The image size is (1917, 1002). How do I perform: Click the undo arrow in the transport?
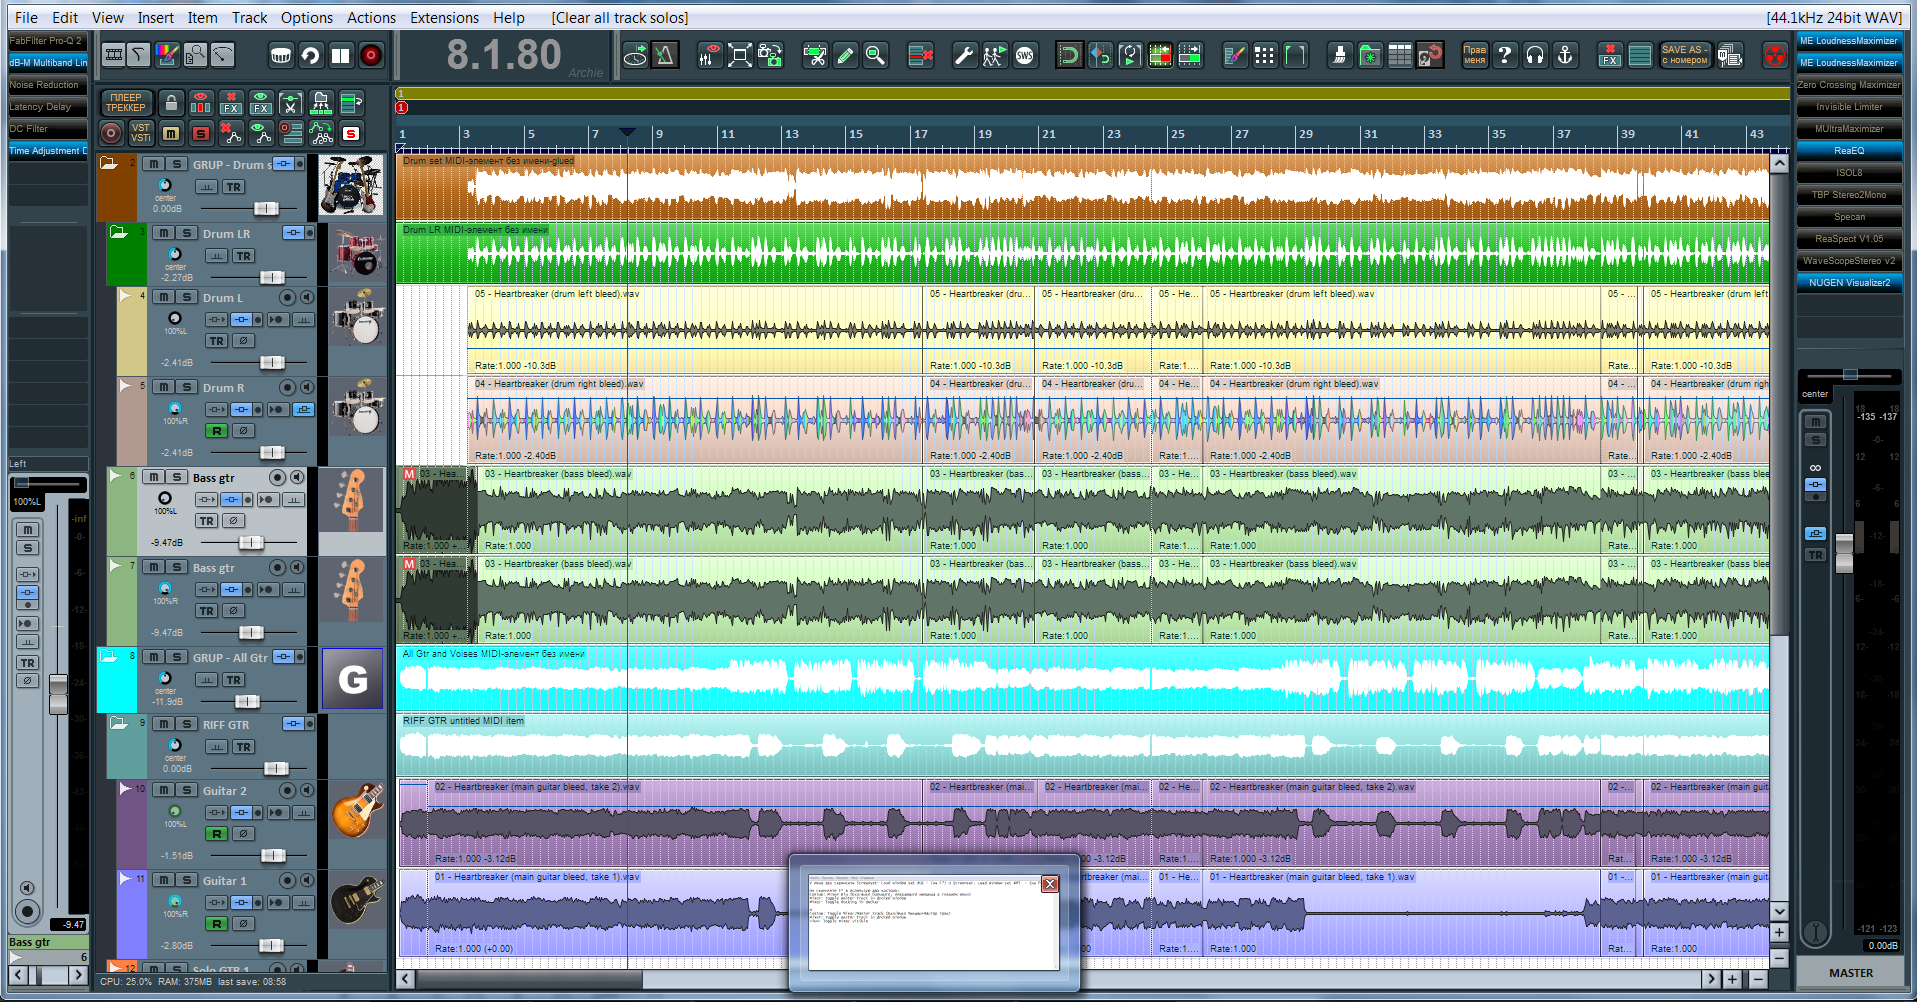(x=311, y=55)
